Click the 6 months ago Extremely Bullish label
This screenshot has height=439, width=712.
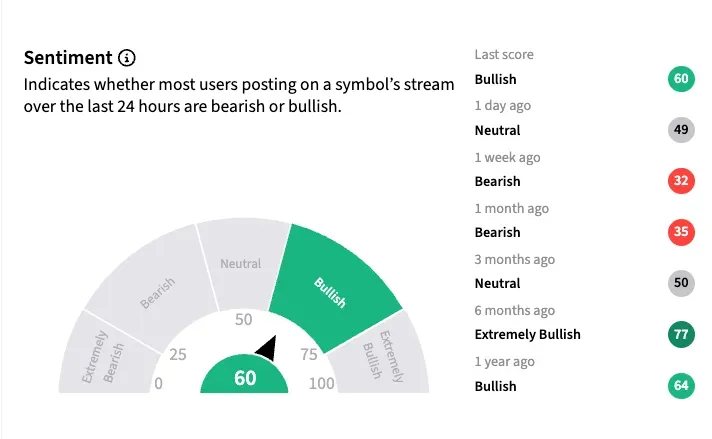click(x=527, y=334)
